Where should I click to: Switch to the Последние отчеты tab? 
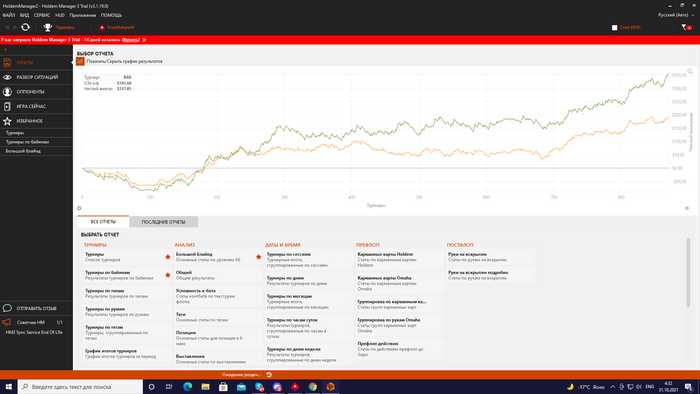tap(163, 222)
